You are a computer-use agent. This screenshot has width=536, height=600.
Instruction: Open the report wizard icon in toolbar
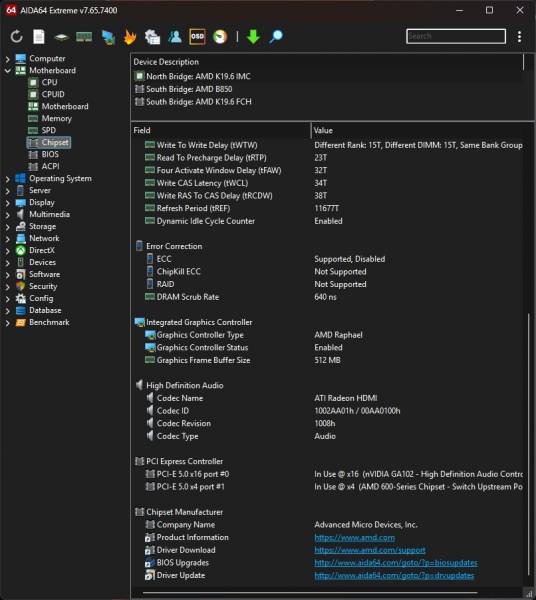click(x=152, y=37)
